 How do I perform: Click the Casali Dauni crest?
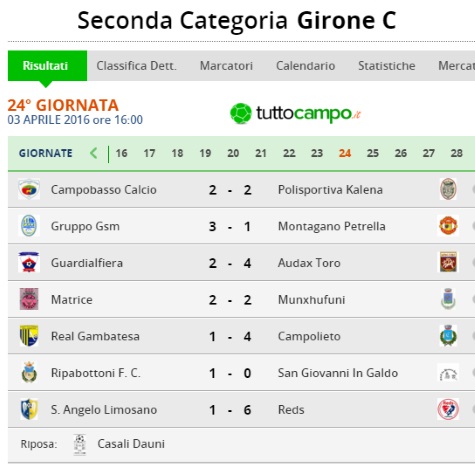(80, 444)
